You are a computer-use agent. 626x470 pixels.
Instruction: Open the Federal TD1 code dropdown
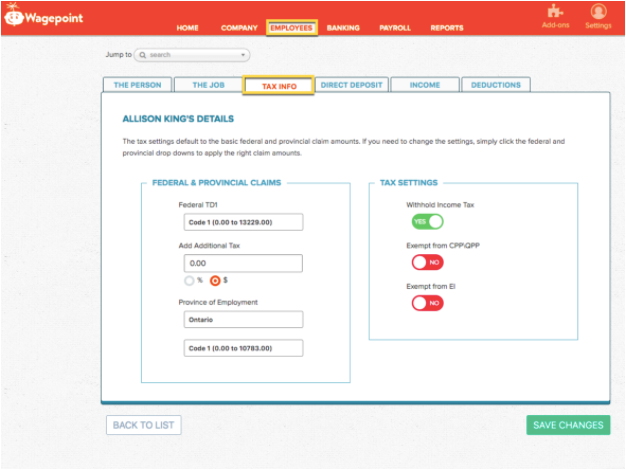point(243,222)
